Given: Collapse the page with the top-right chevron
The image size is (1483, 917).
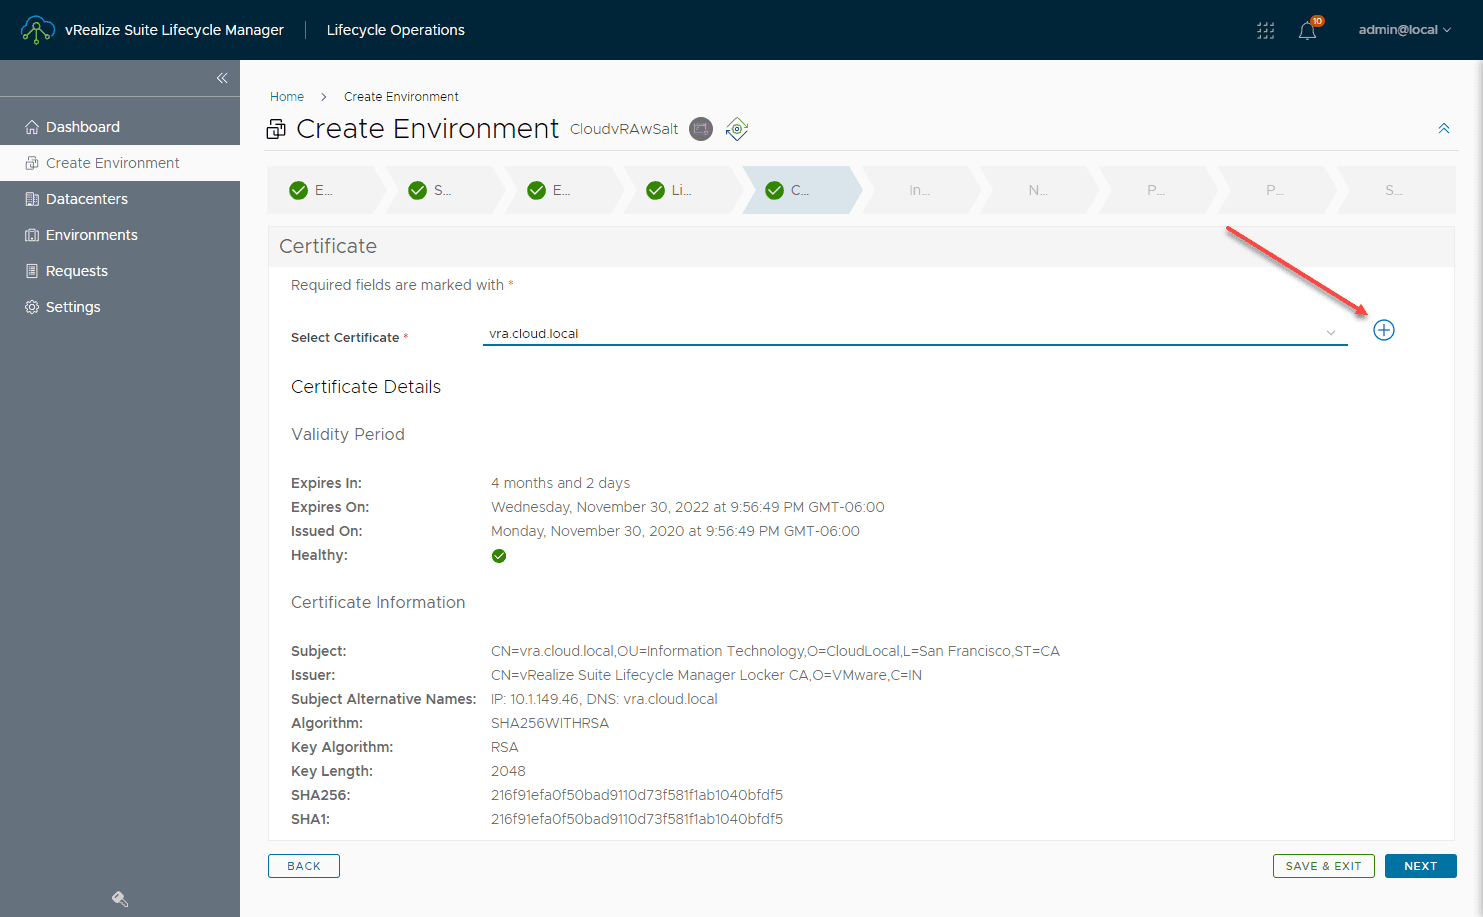Looking at the screenshot, I should (x=1444, y=128).
